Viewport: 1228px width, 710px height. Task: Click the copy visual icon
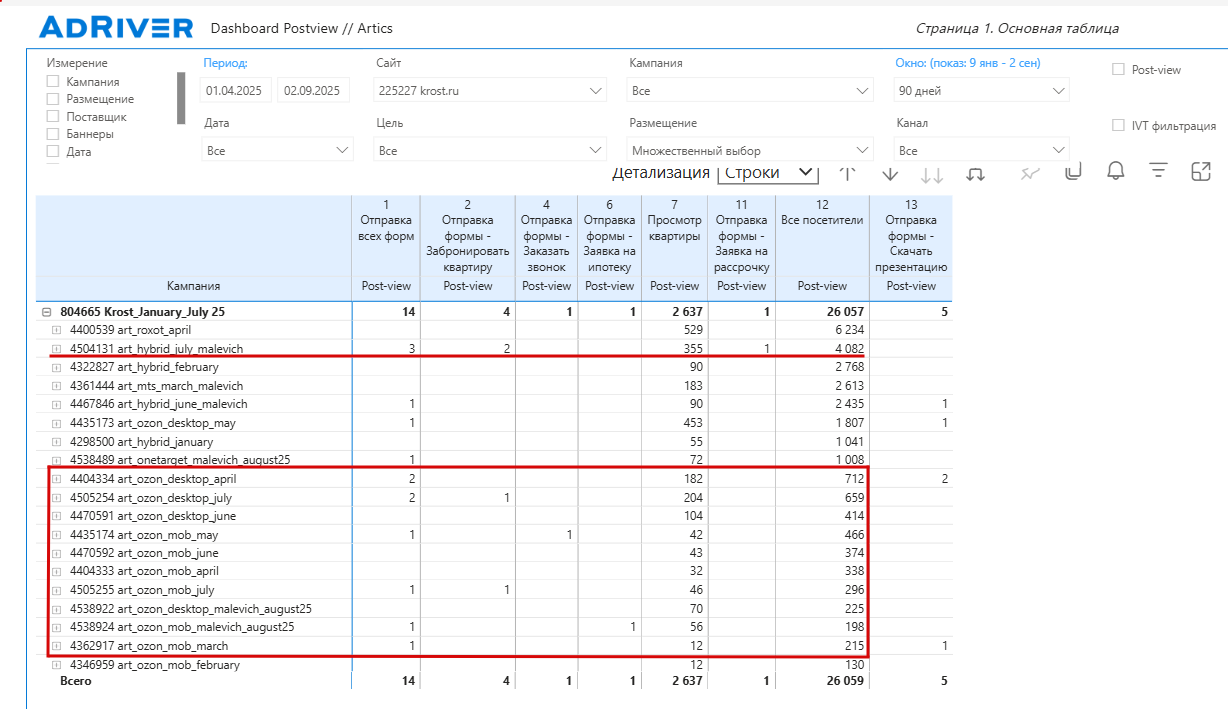[x=1073, y=171]
